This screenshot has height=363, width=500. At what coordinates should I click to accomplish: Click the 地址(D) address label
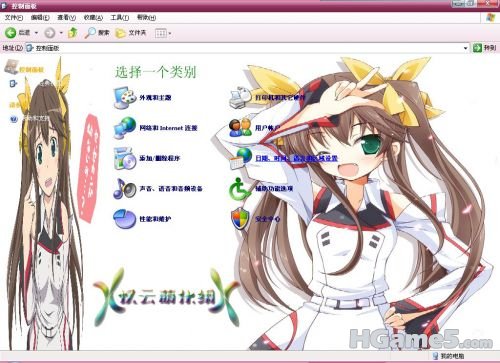12,48
